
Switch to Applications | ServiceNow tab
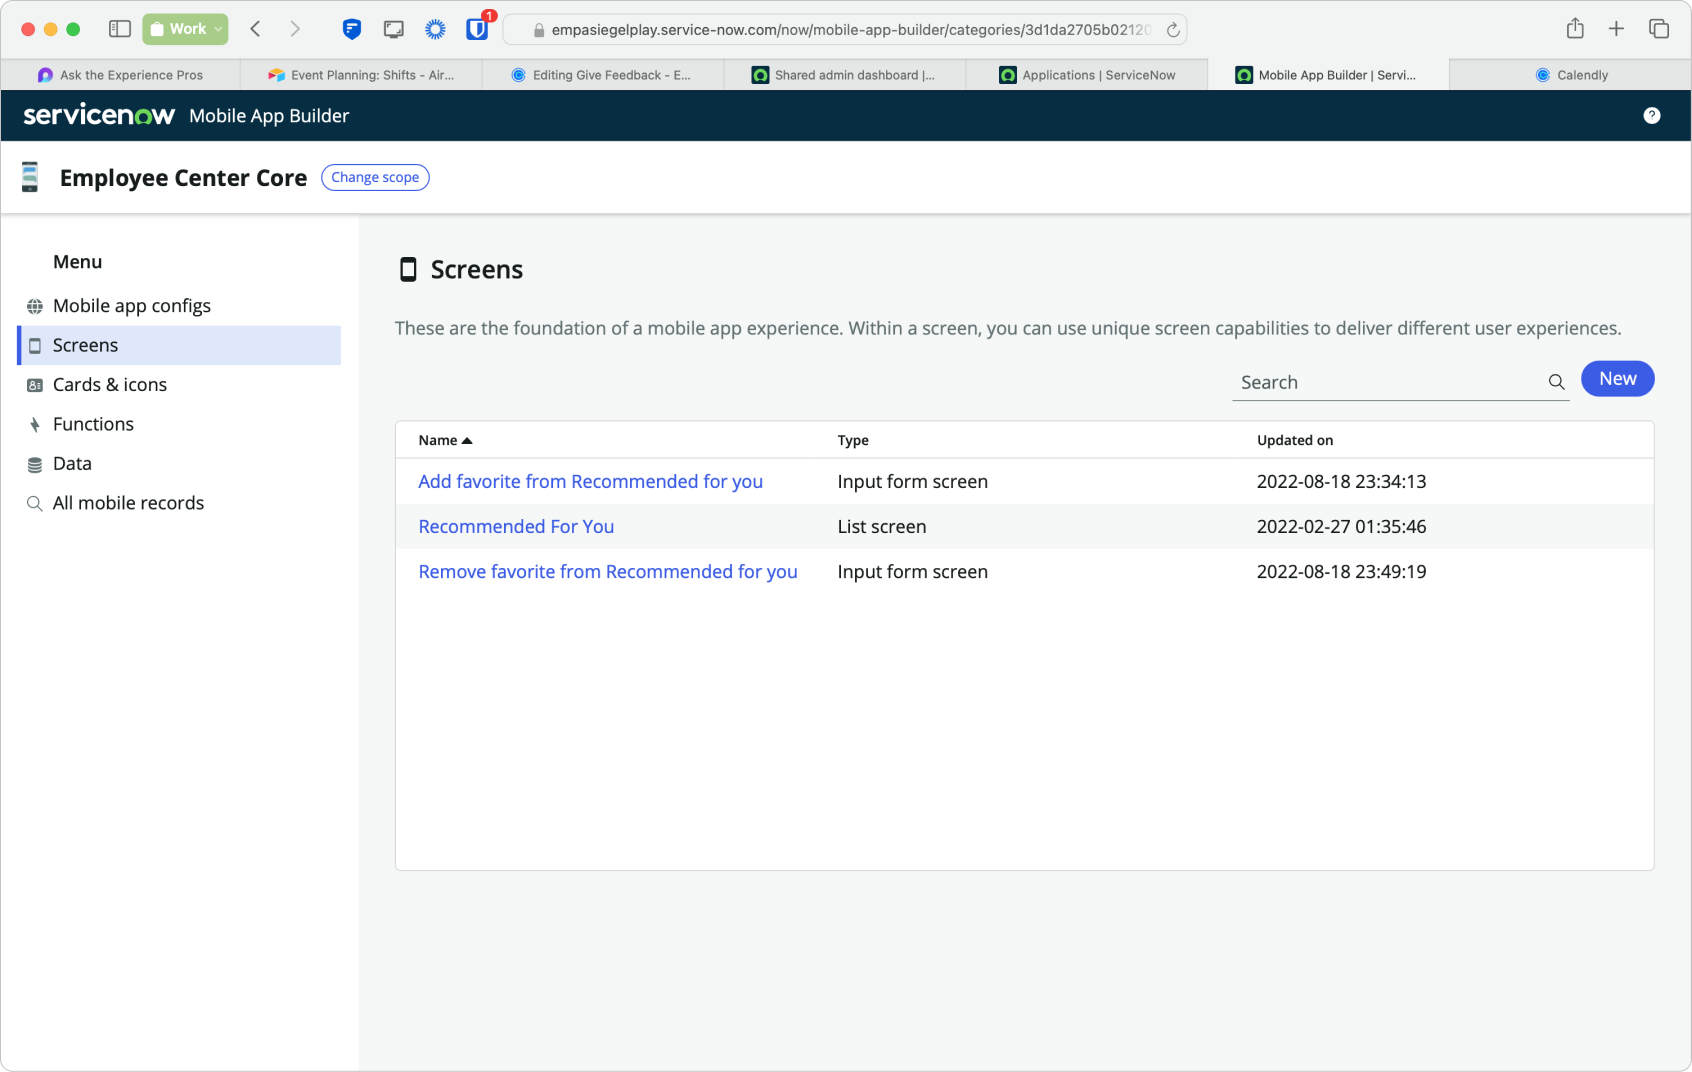pyautogui.click(x=1087, y=75)
